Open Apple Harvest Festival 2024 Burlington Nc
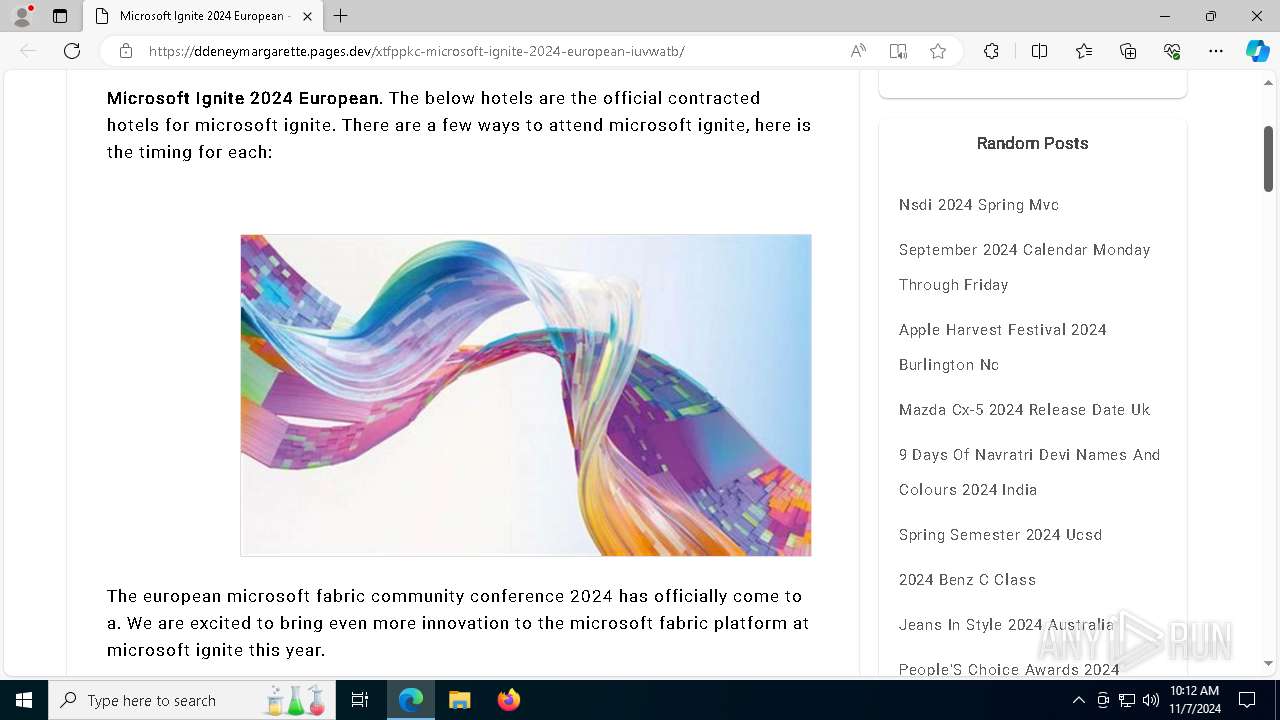This screenshot has width=1280, height=720. 1002,347
